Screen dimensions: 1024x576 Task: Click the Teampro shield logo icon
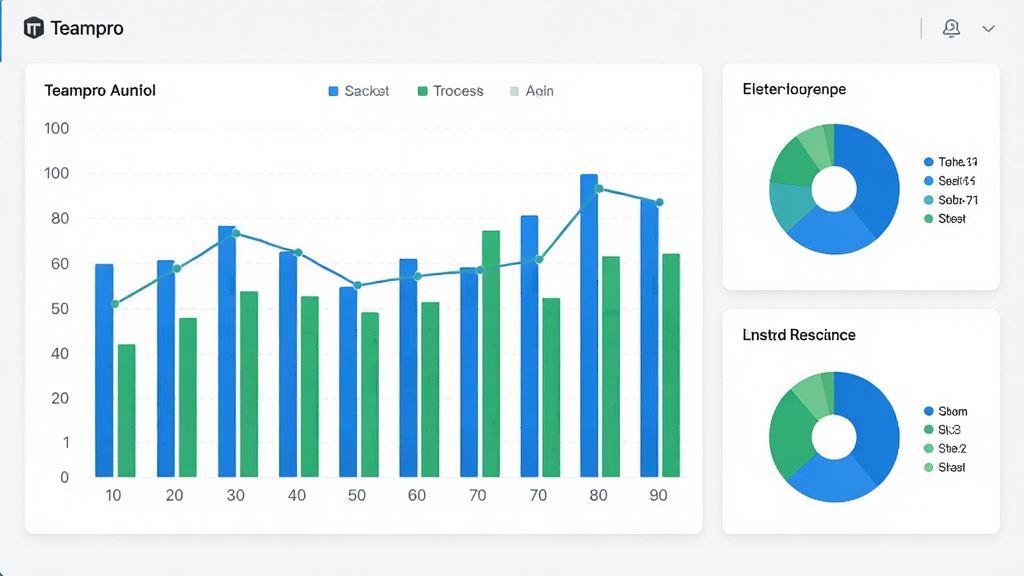(33, 28)
